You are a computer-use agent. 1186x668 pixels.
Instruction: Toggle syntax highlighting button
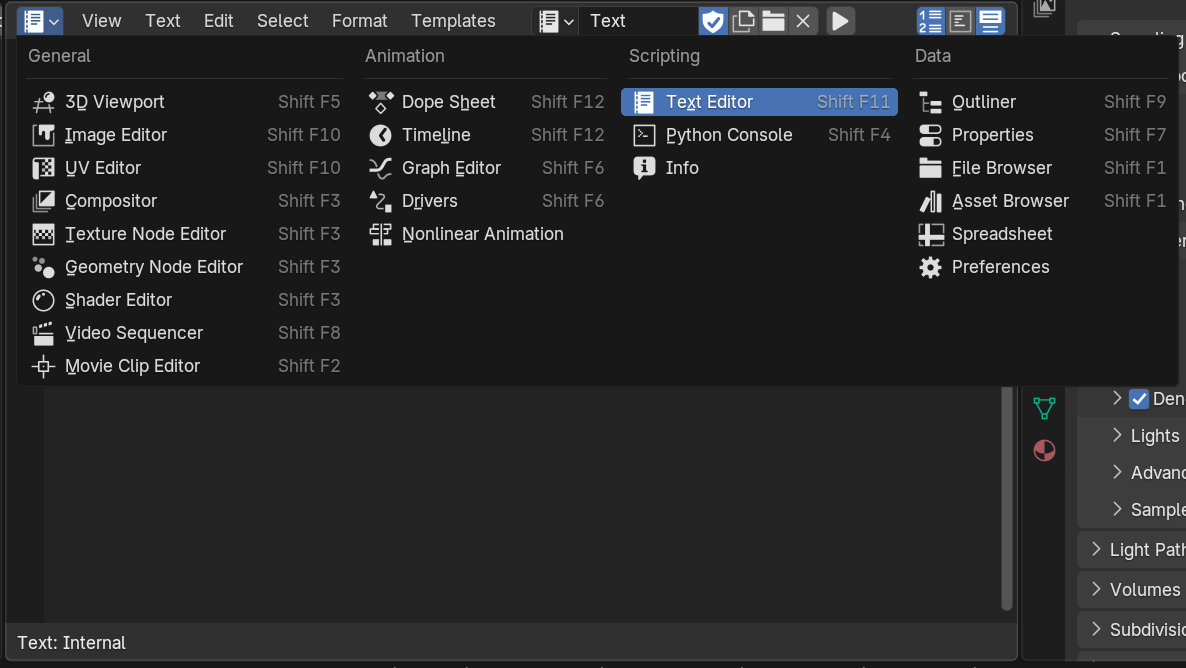(990, 21)
